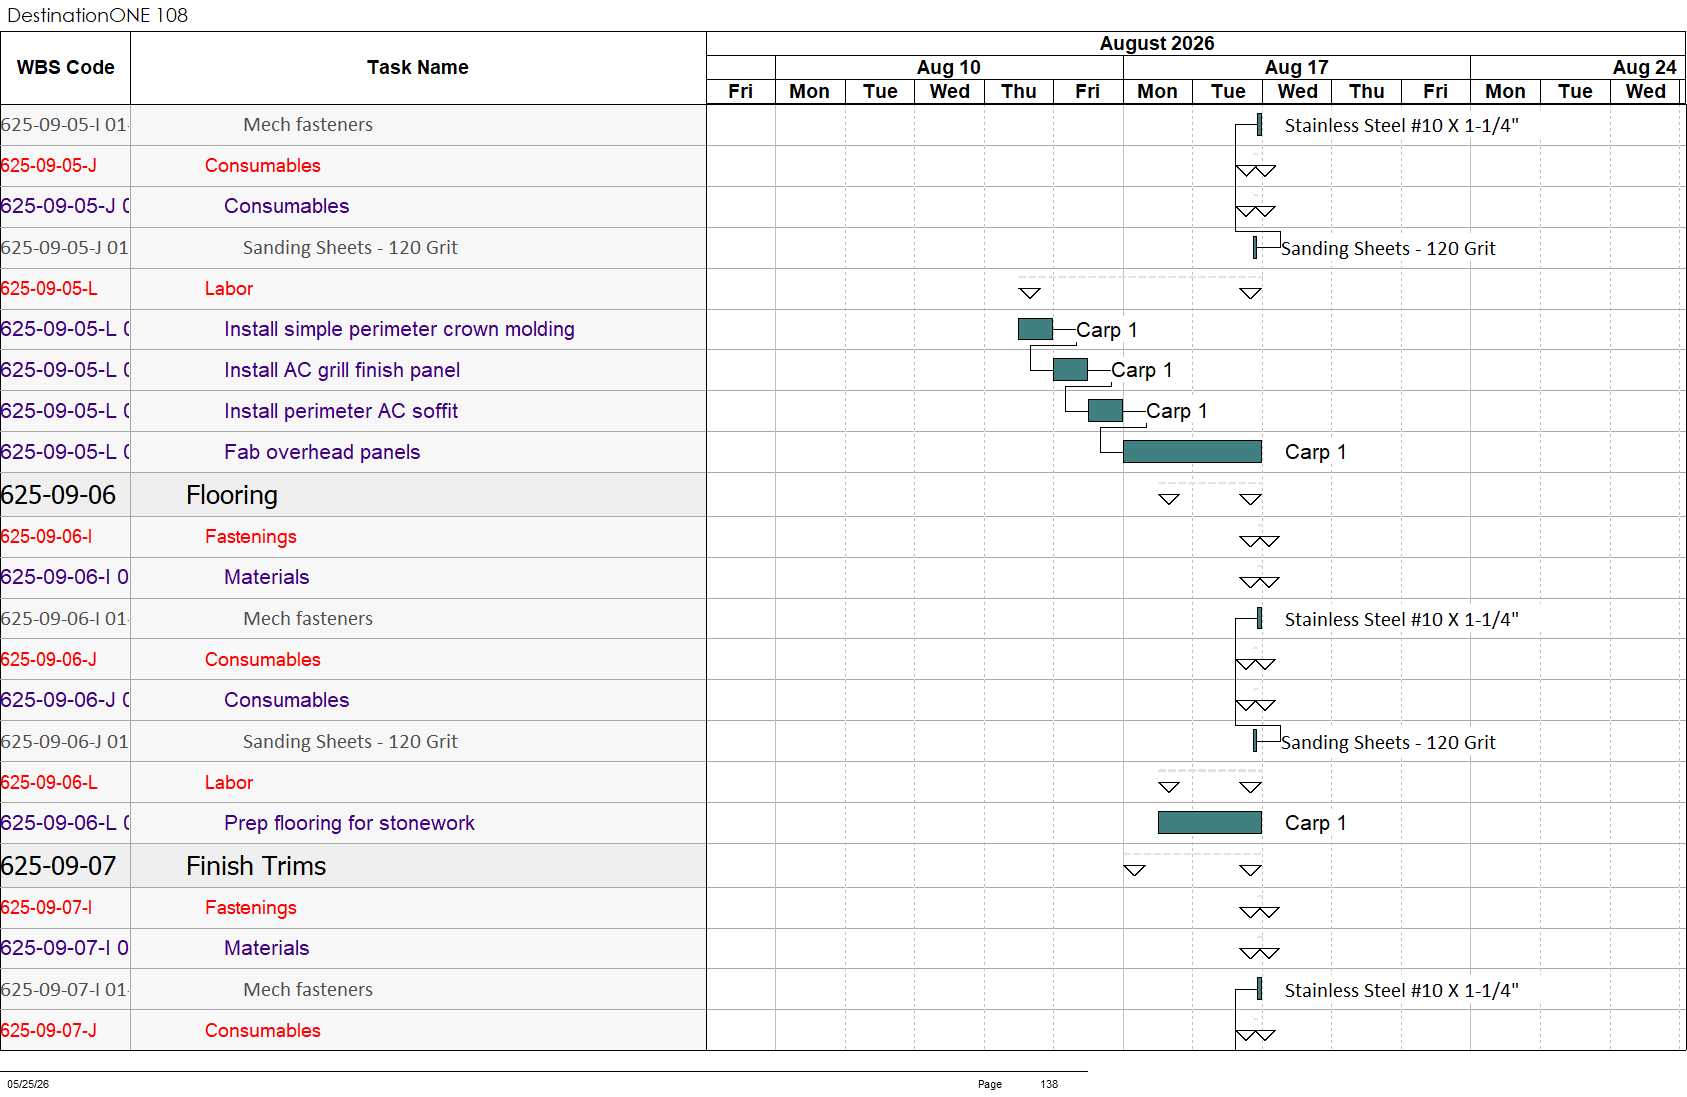
Task: Select the Prep flooring for stonework bar
Action: click(x=1210, y=823)
